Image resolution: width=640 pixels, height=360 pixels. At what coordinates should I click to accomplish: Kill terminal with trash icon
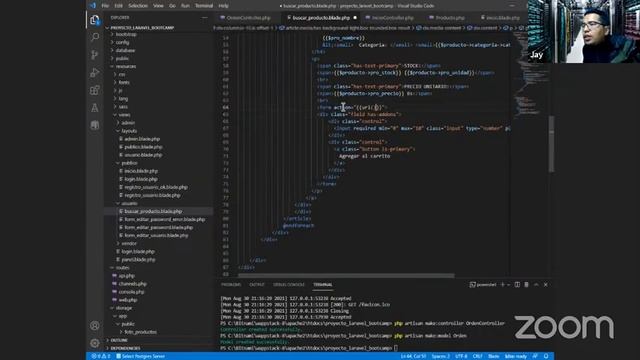tap(527, 284)
